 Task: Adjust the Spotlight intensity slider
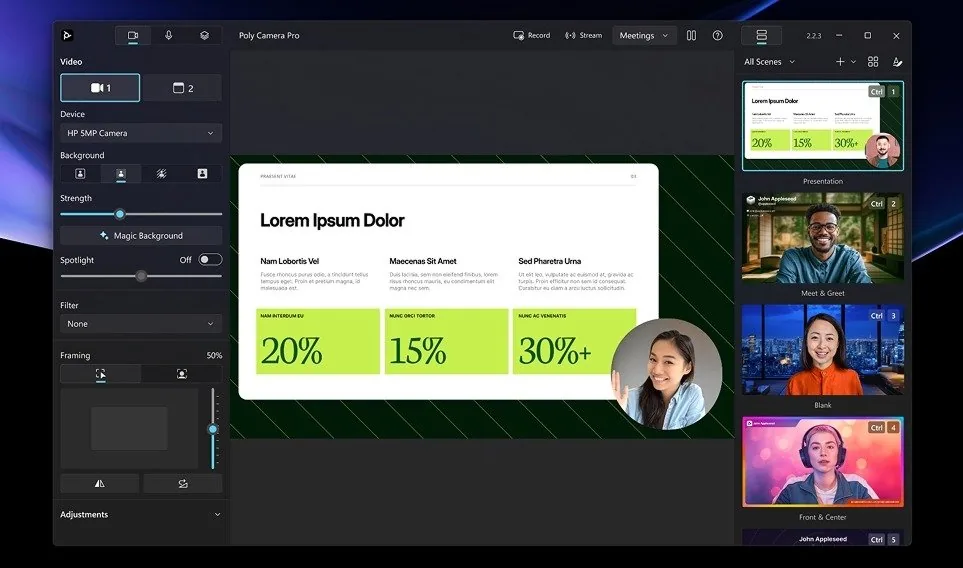coord(141,276)
